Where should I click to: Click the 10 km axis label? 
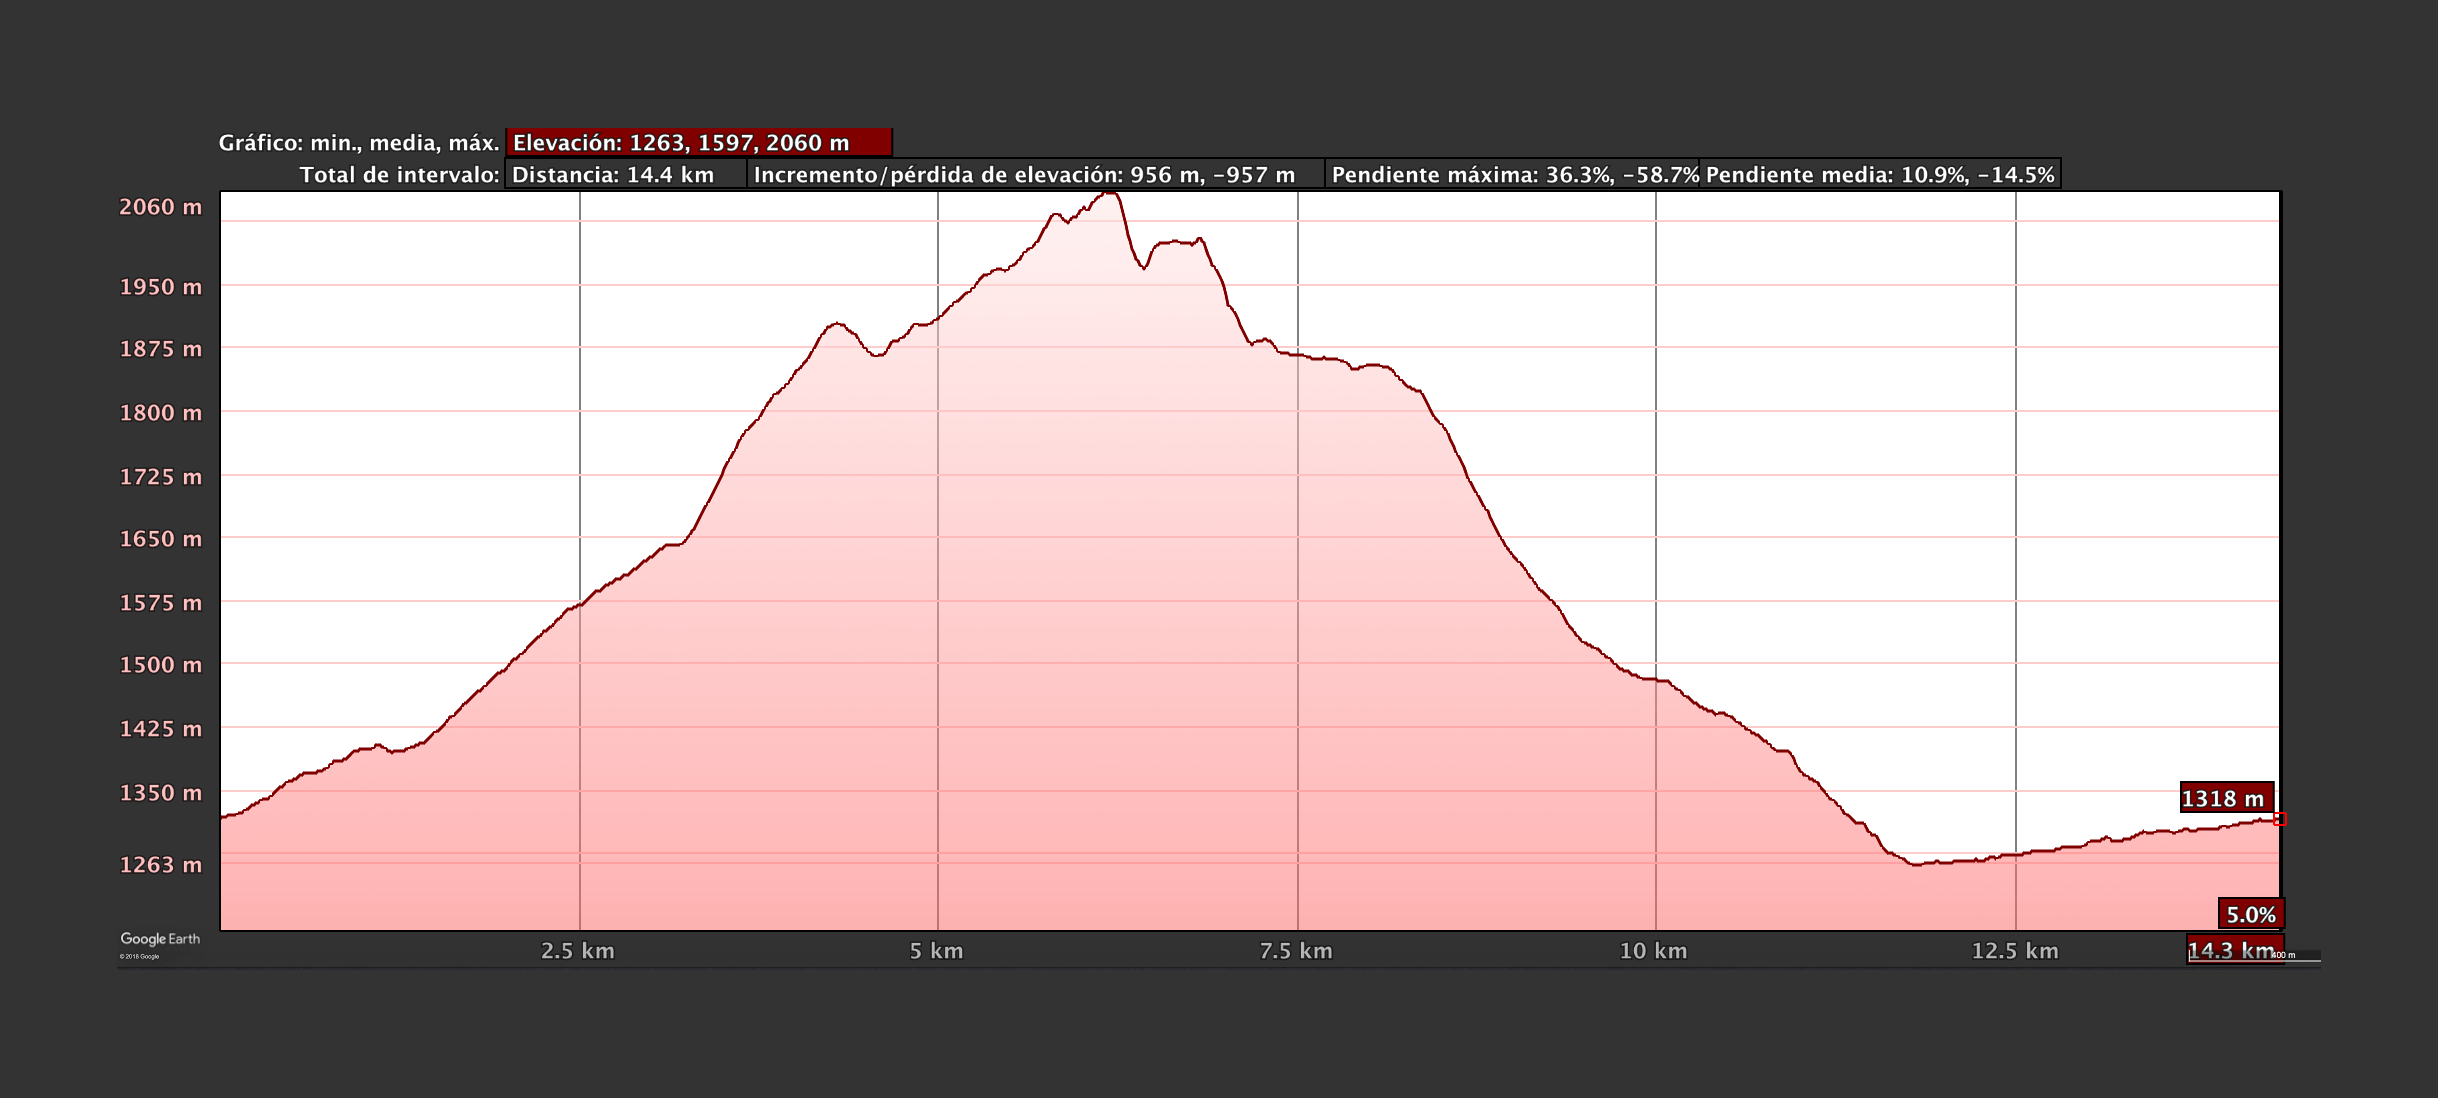(x=1653, y=951)
